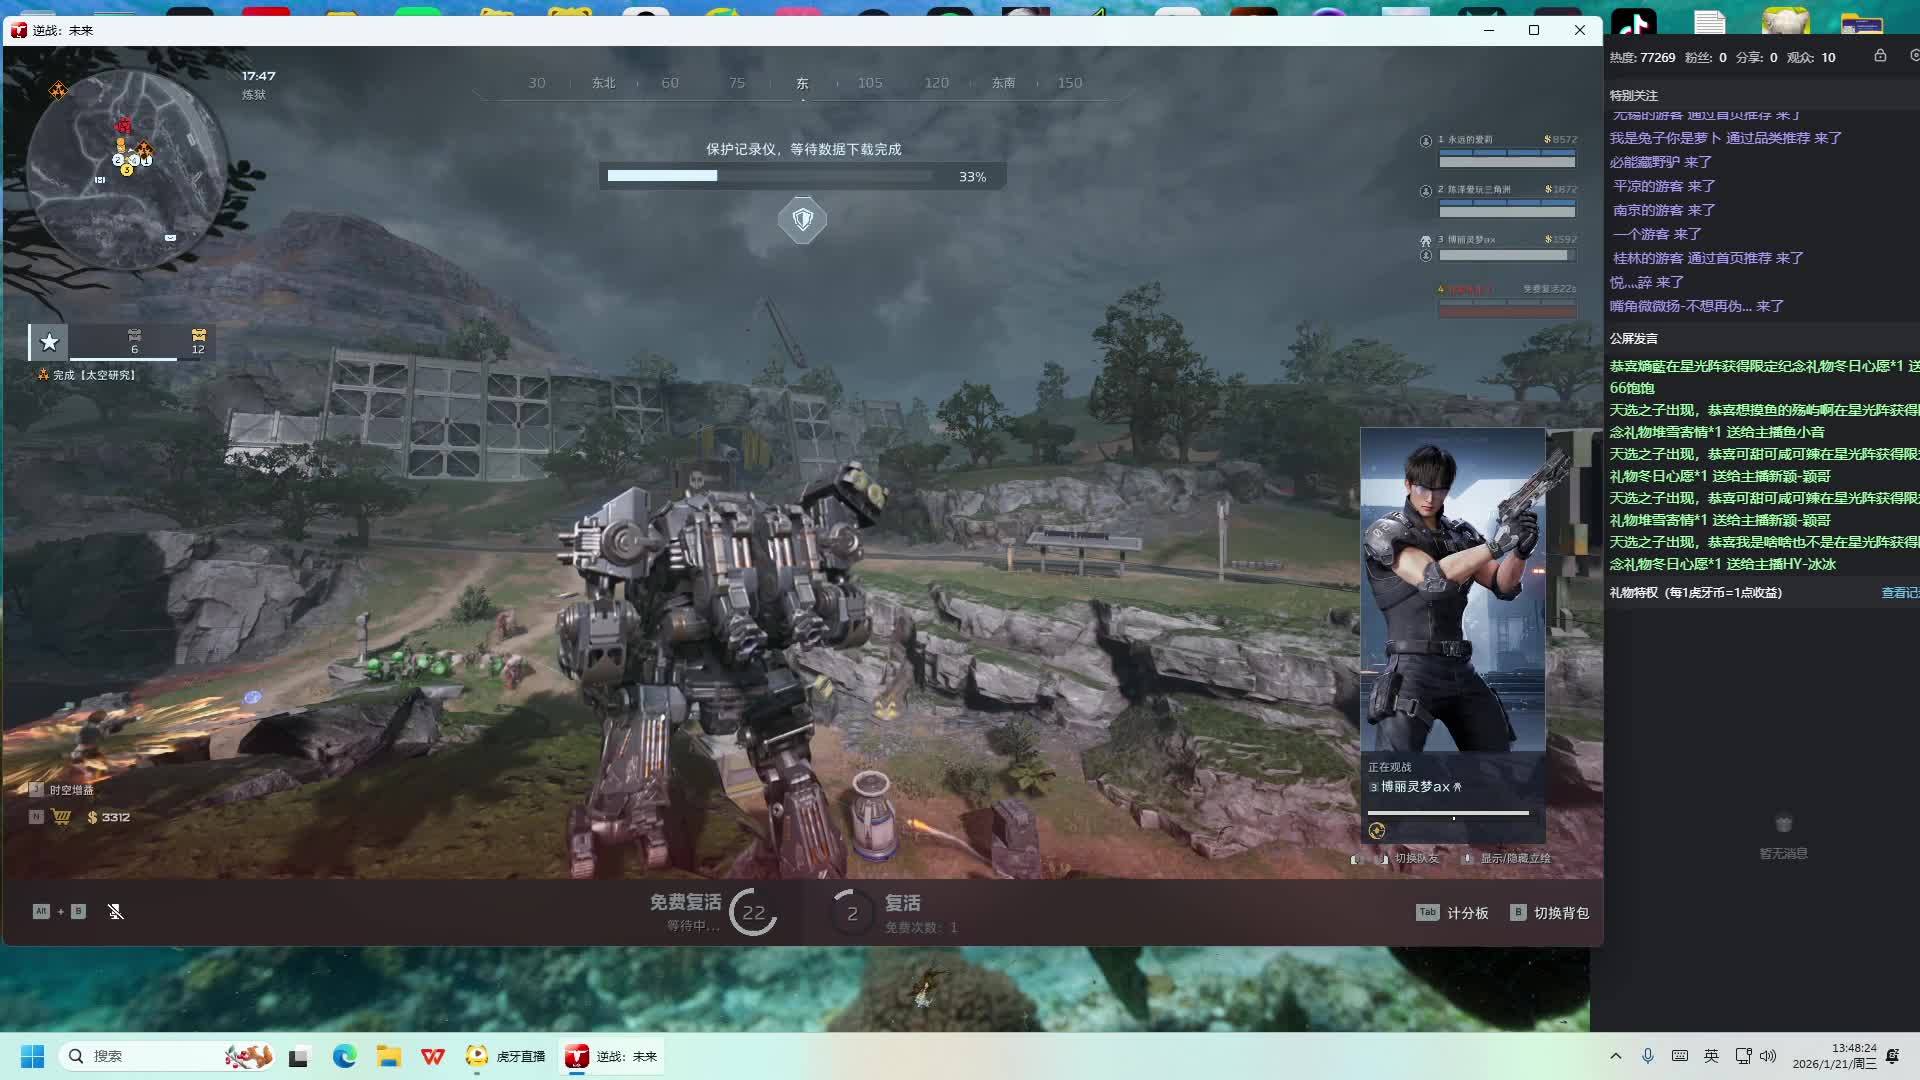The image size is (1920, 1080).
Task: Click the star task icon on left
Action: 49,342
